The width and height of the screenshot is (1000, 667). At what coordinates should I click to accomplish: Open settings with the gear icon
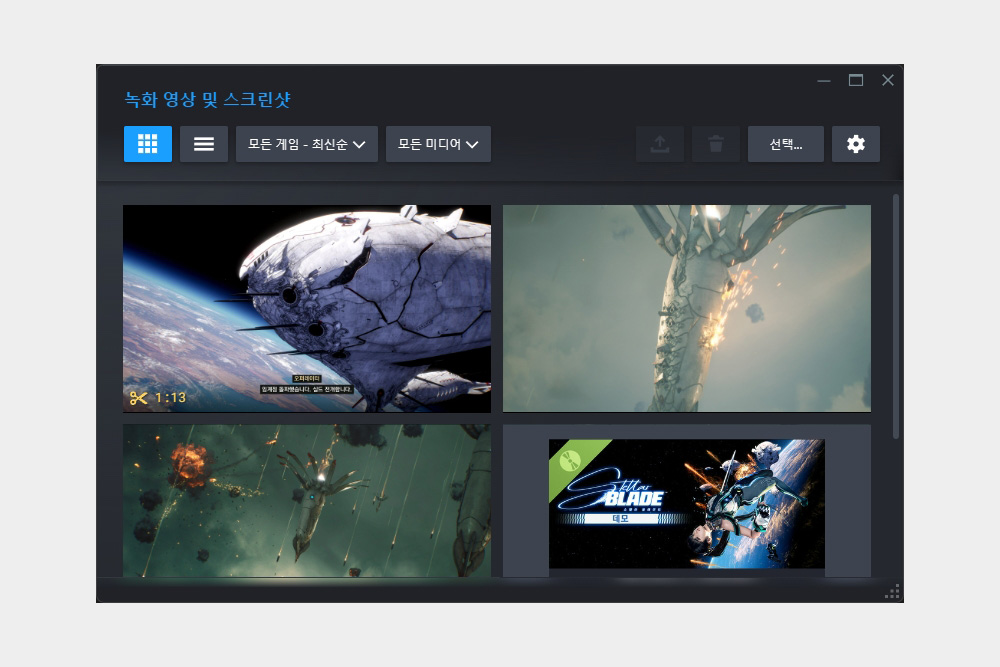coord(856,144)
